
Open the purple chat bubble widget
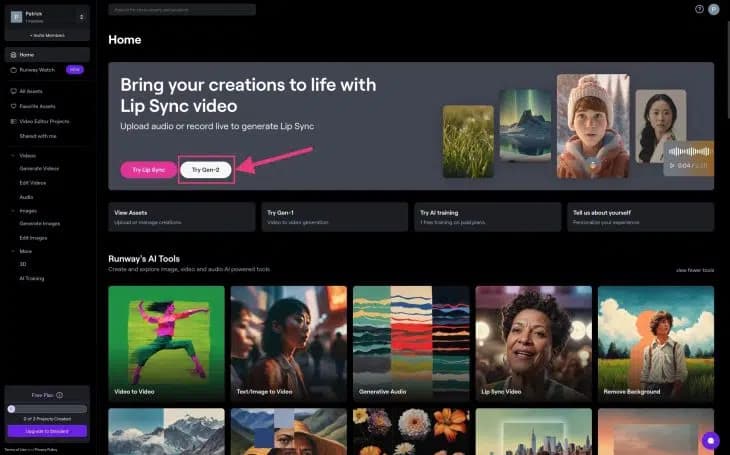711,440
